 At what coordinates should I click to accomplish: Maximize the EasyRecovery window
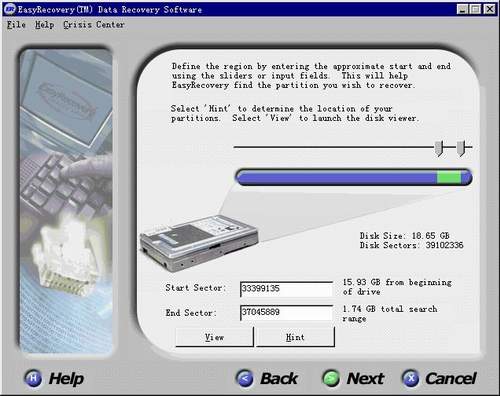[x=475, y=9]
